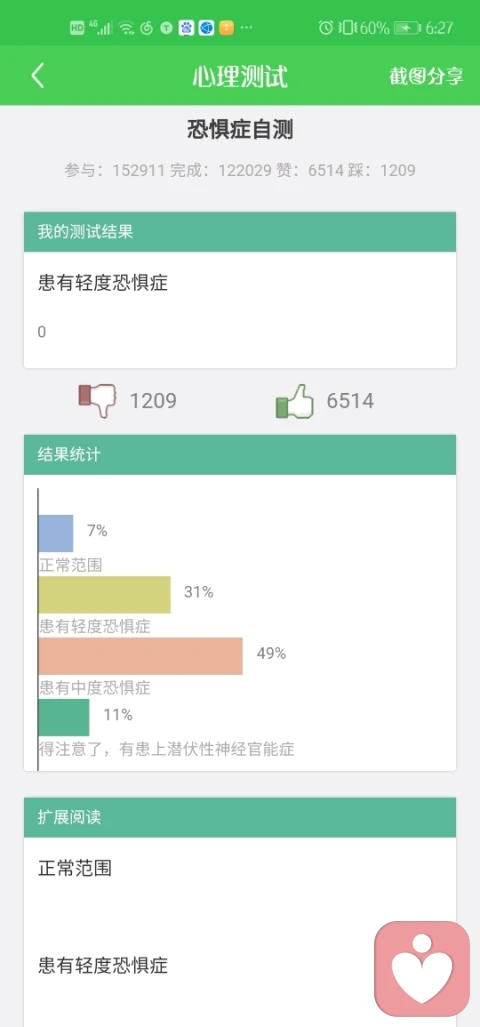Open 患有轻度恐惧症 under 扩展阅读
This screenshot has width=480, height=1027.
click(103, 965)
